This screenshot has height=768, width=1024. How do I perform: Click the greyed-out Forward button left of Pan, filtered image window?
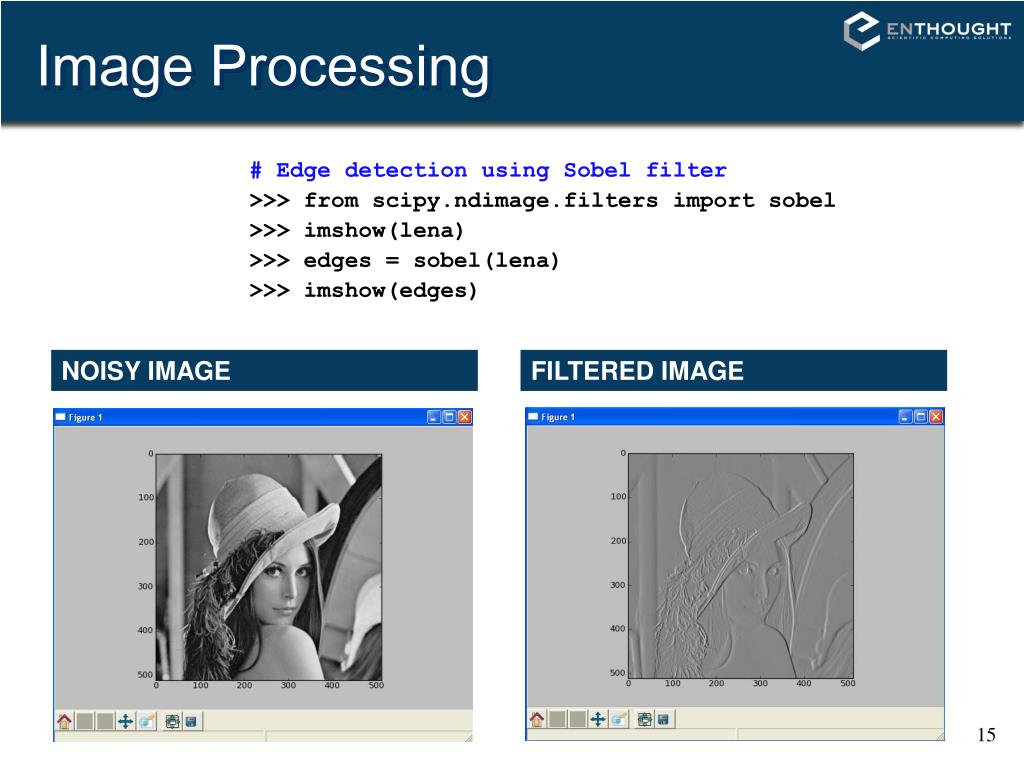[x=577, y=719]
